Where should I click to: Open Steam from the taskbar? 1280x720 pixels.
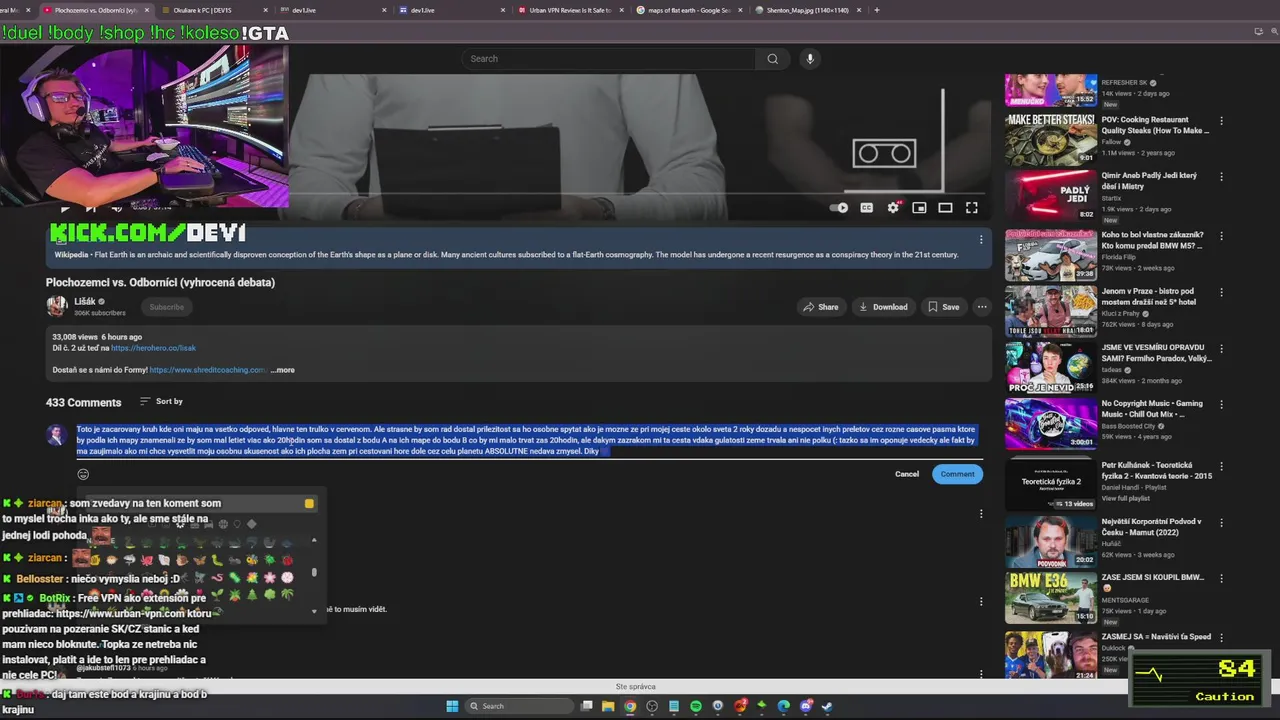point(827,706)
